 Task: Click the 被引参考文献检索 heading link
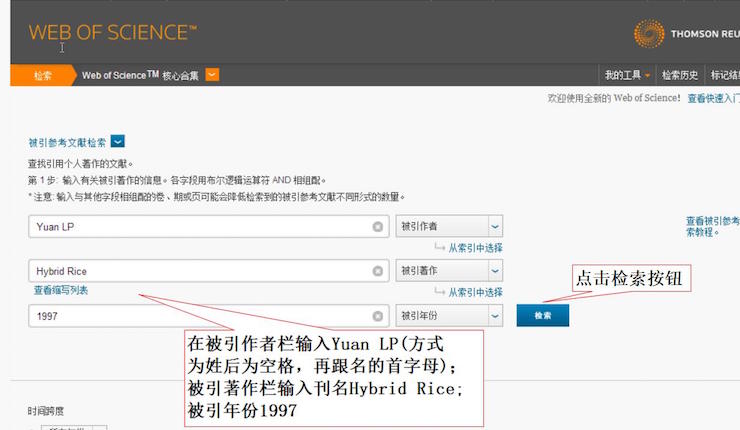(x=67, y=143)
